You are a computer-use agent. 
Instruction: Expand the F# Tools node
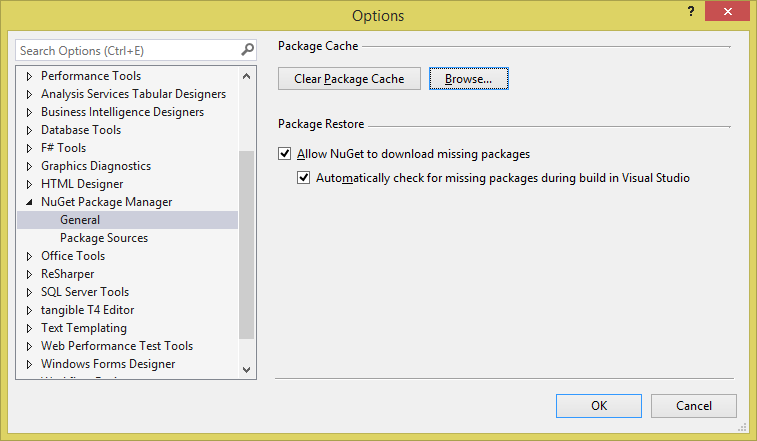click(x=29, y=148)
